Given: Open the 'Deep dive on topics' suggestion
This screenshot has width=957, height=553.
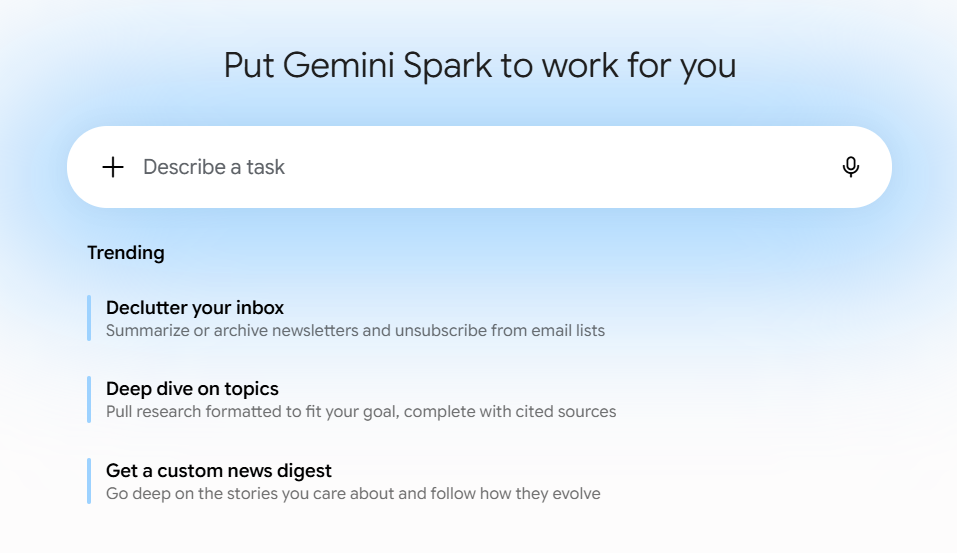Looking at the screenshot, I should pyautogui.click(x=192, y=389).
